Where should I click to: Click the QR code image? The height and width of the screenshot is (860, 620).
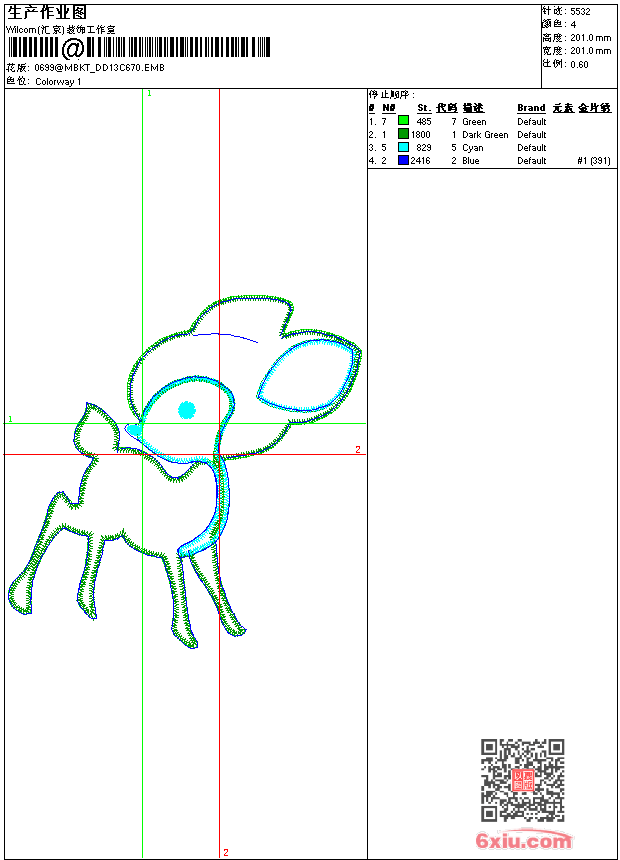pyautogui.click(x=523, y=780)
